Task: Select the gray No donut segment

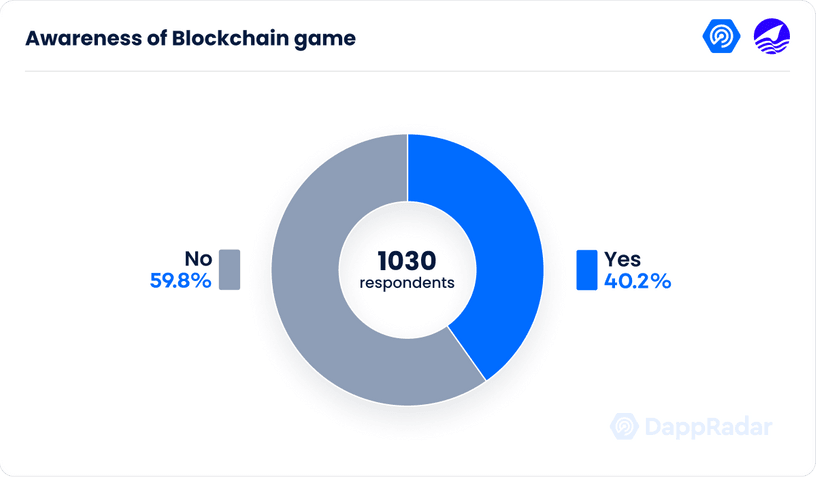Action: [320, 300]
